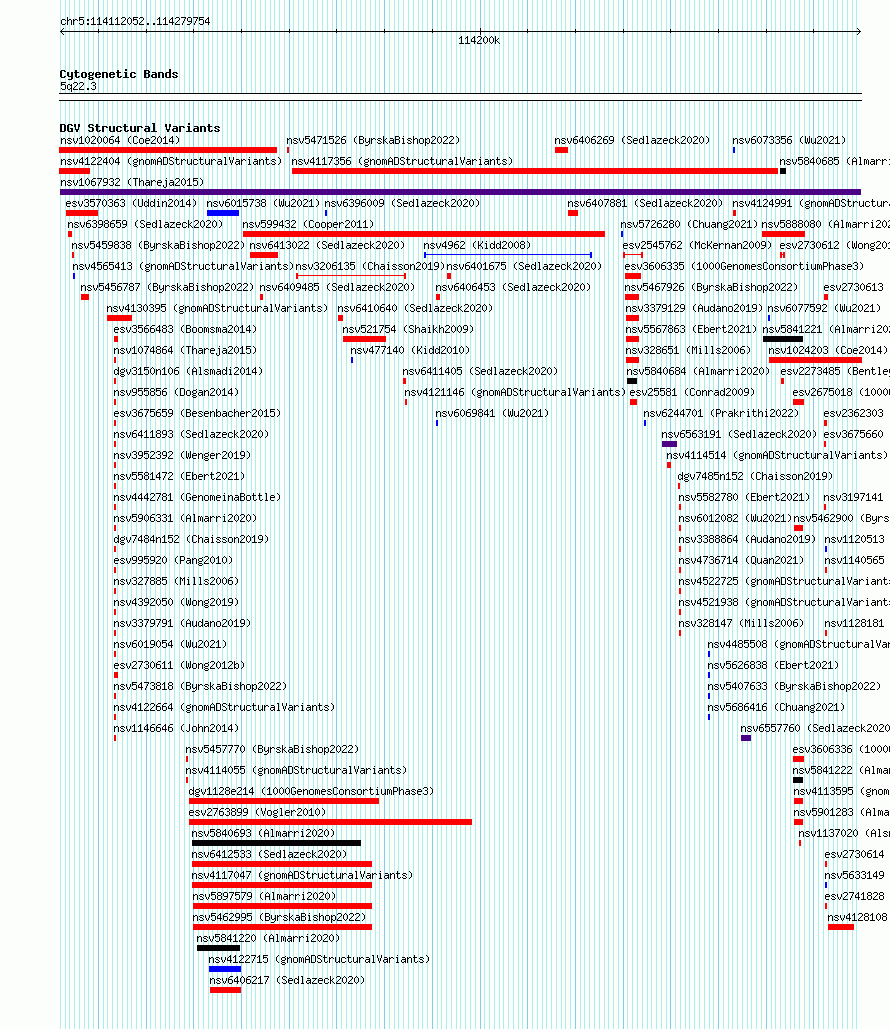Select nsv4130395 (gnomADStructuralVariants) label

217,308
